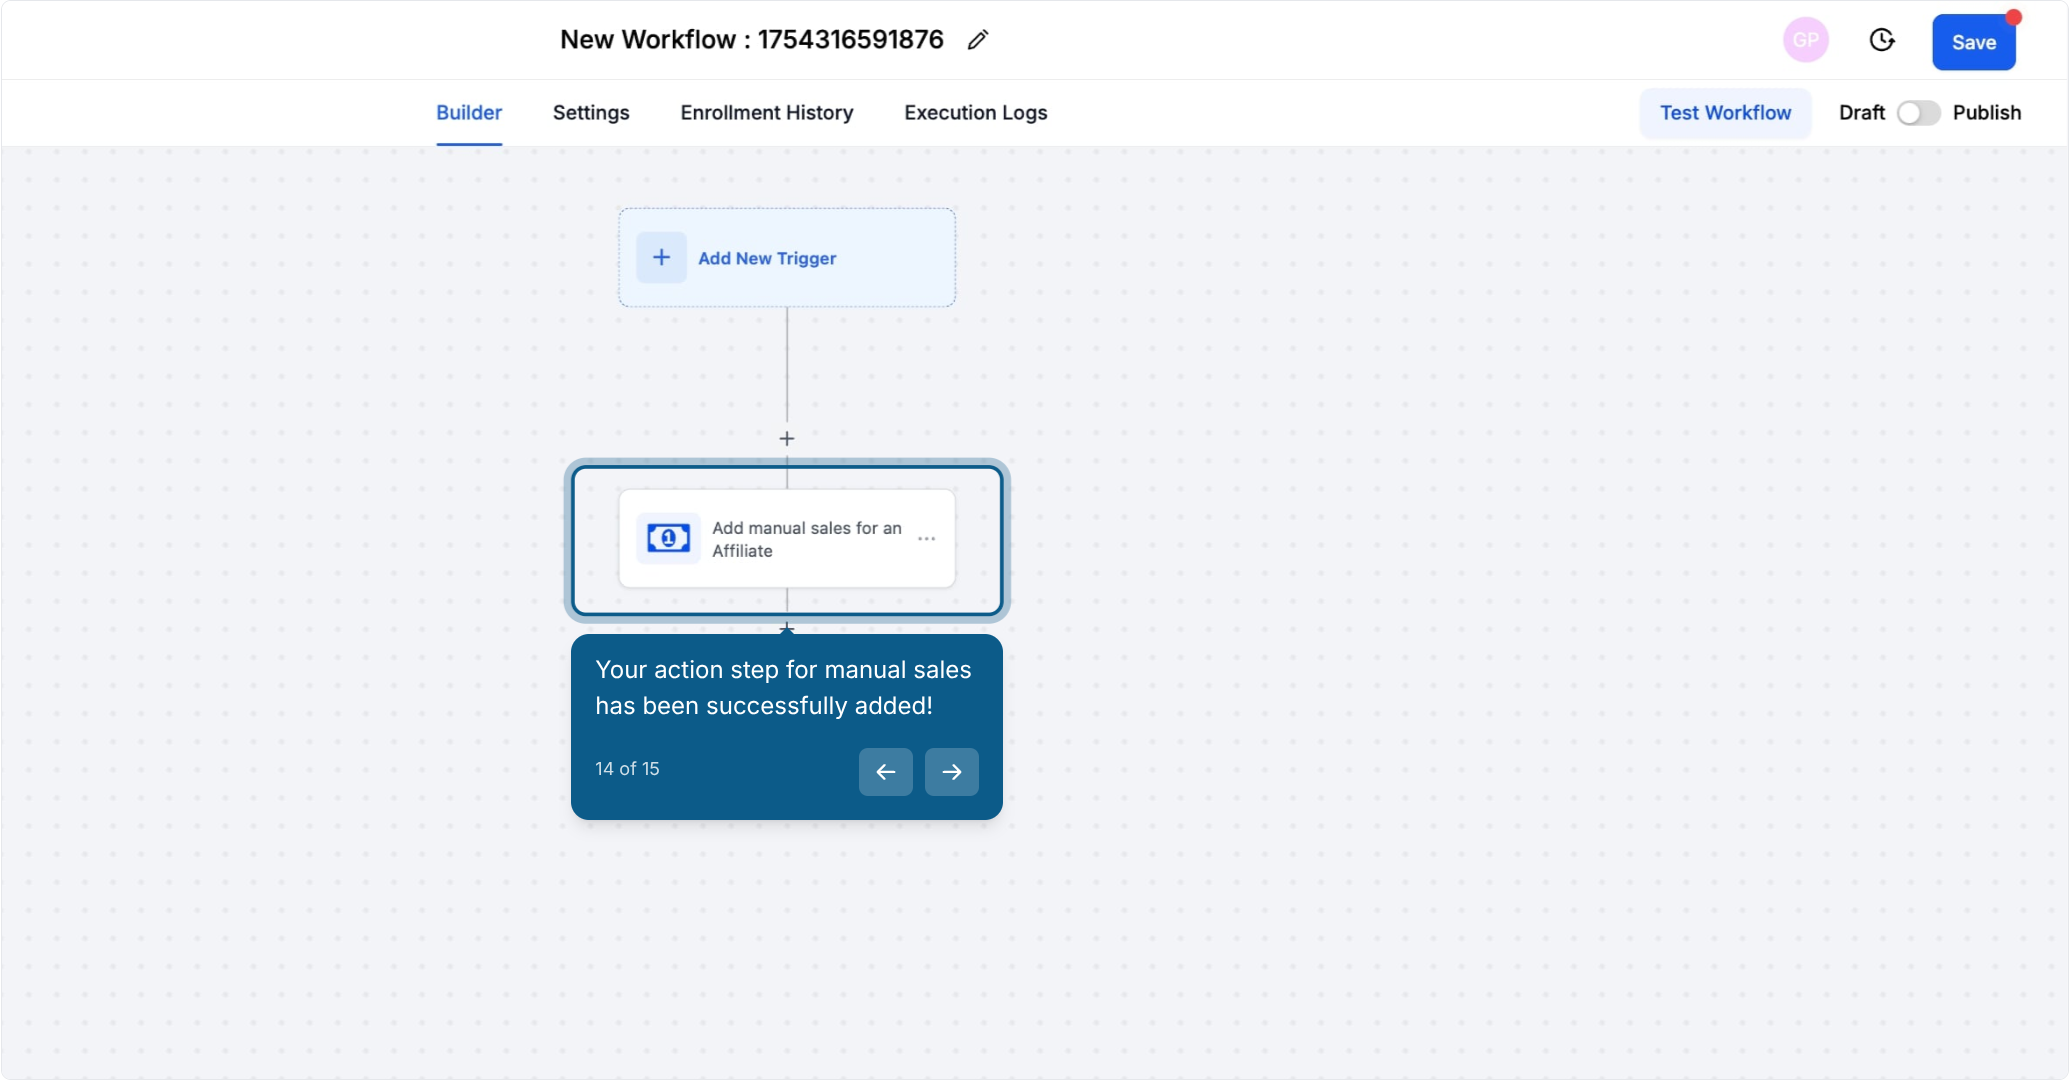Click Add New Trigger label
The width and height of the screenshot is (2070, 1080).
767,258
